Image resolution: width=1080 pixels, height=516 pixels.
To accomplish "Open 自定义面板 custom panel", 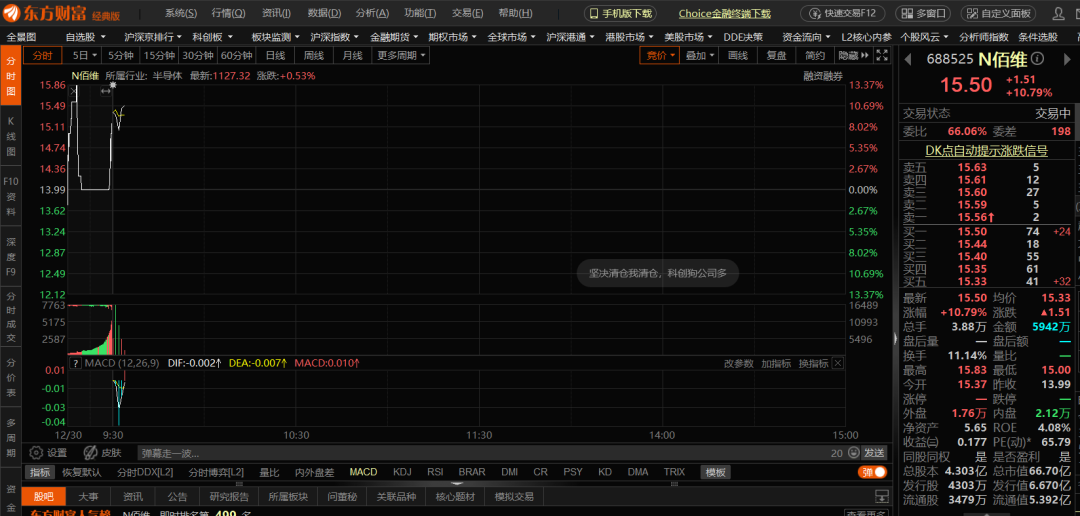I will [997, 13].
